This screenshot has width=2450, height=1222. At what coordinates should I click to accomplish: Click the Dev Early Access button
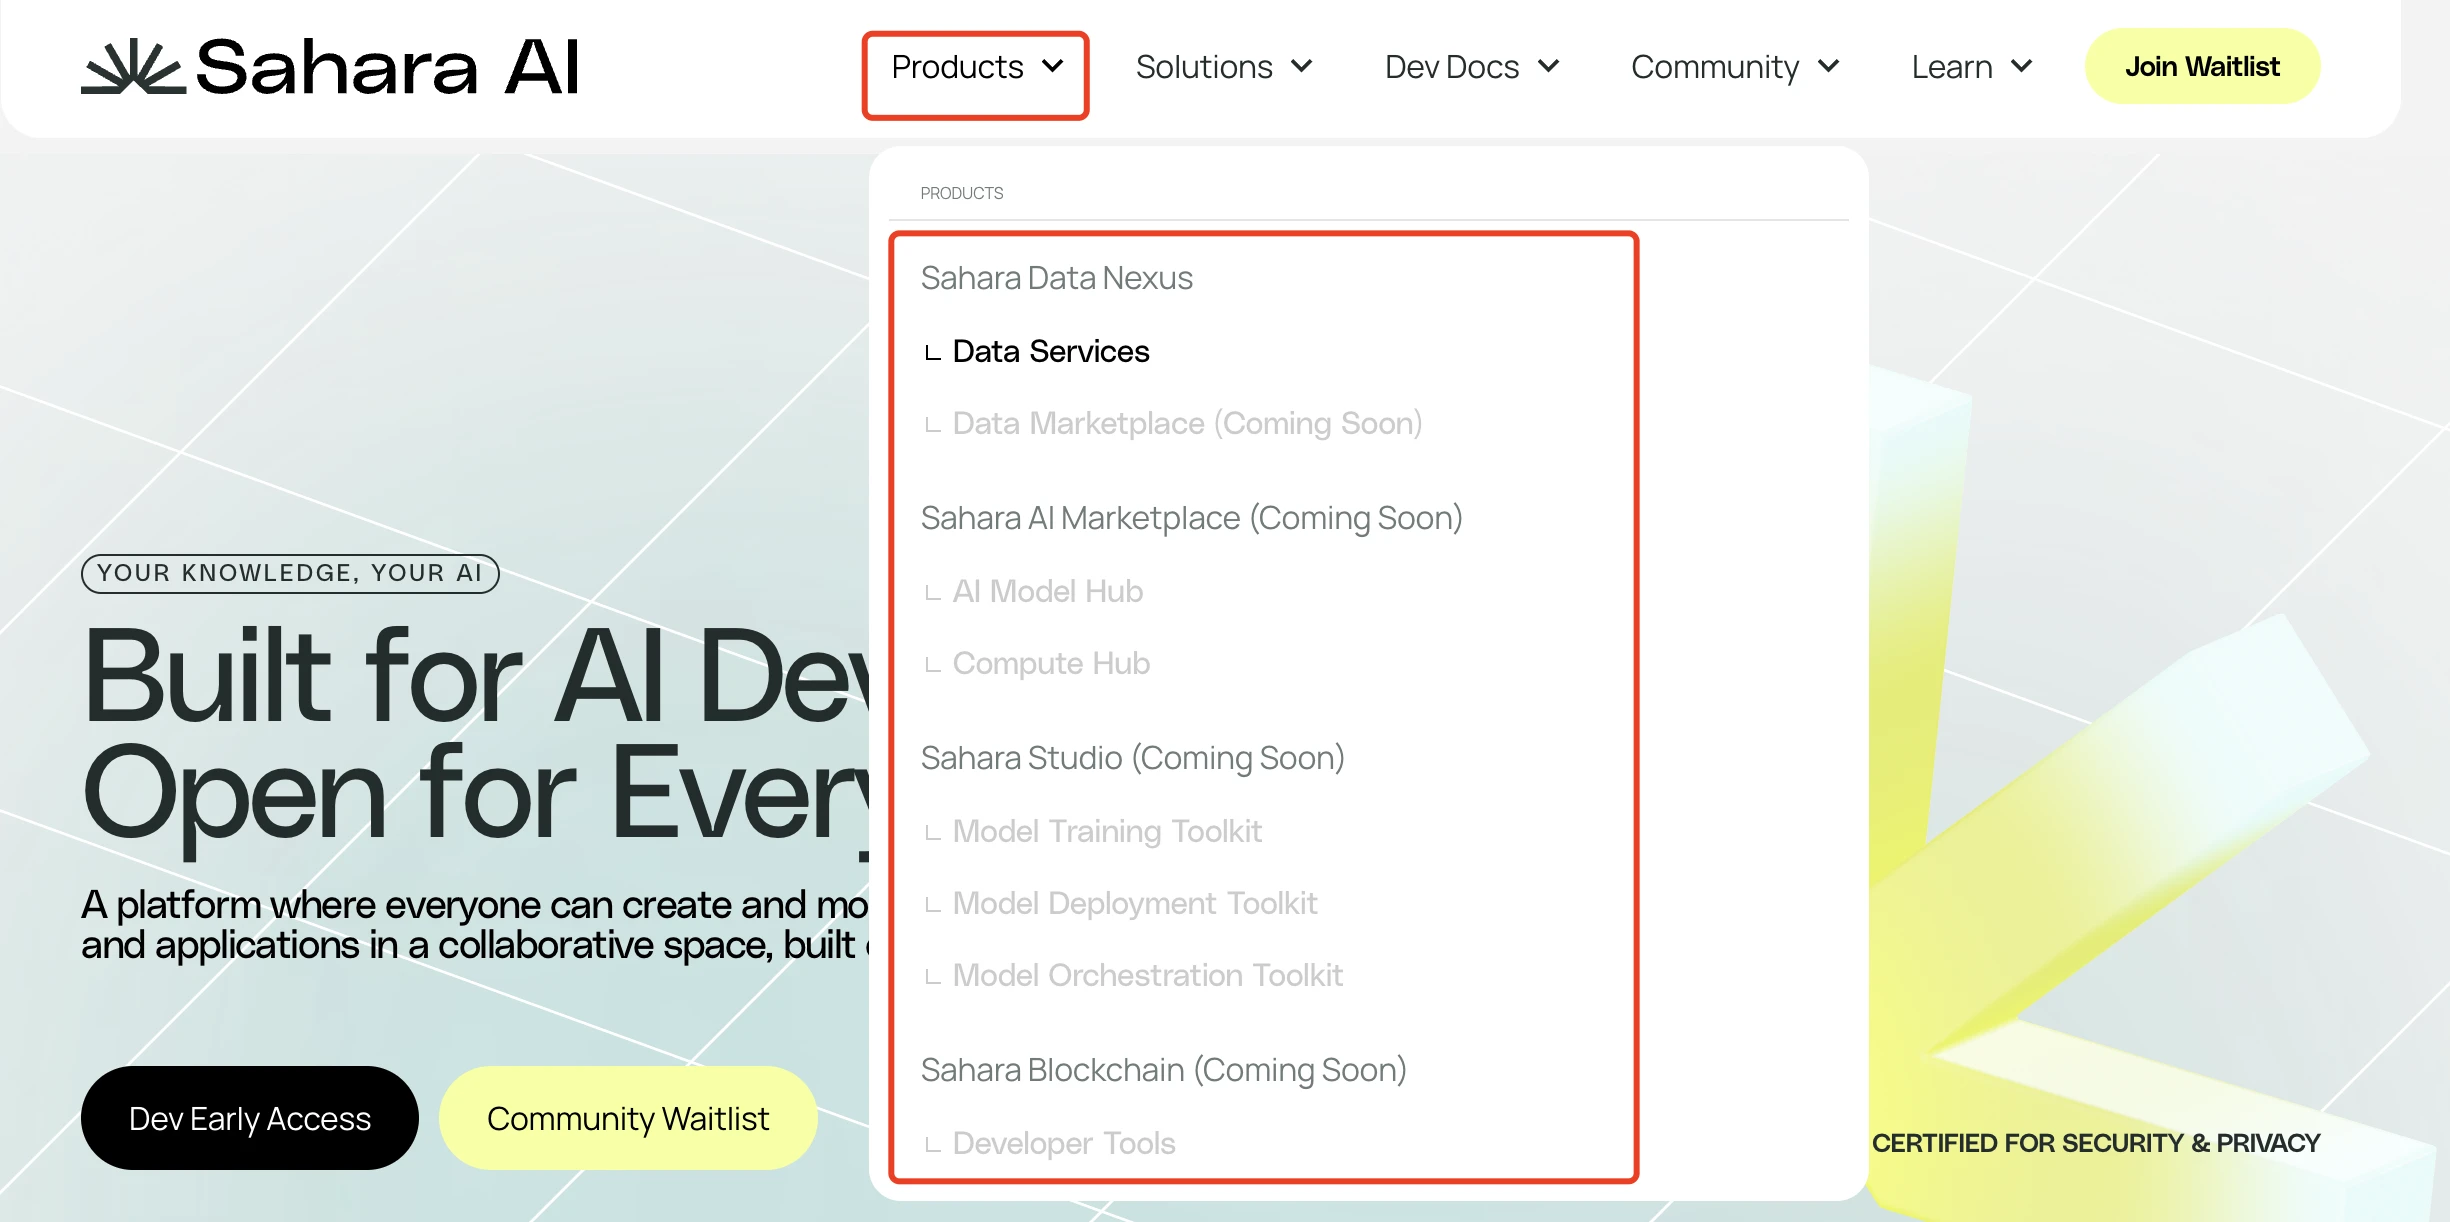[250, 1118]
